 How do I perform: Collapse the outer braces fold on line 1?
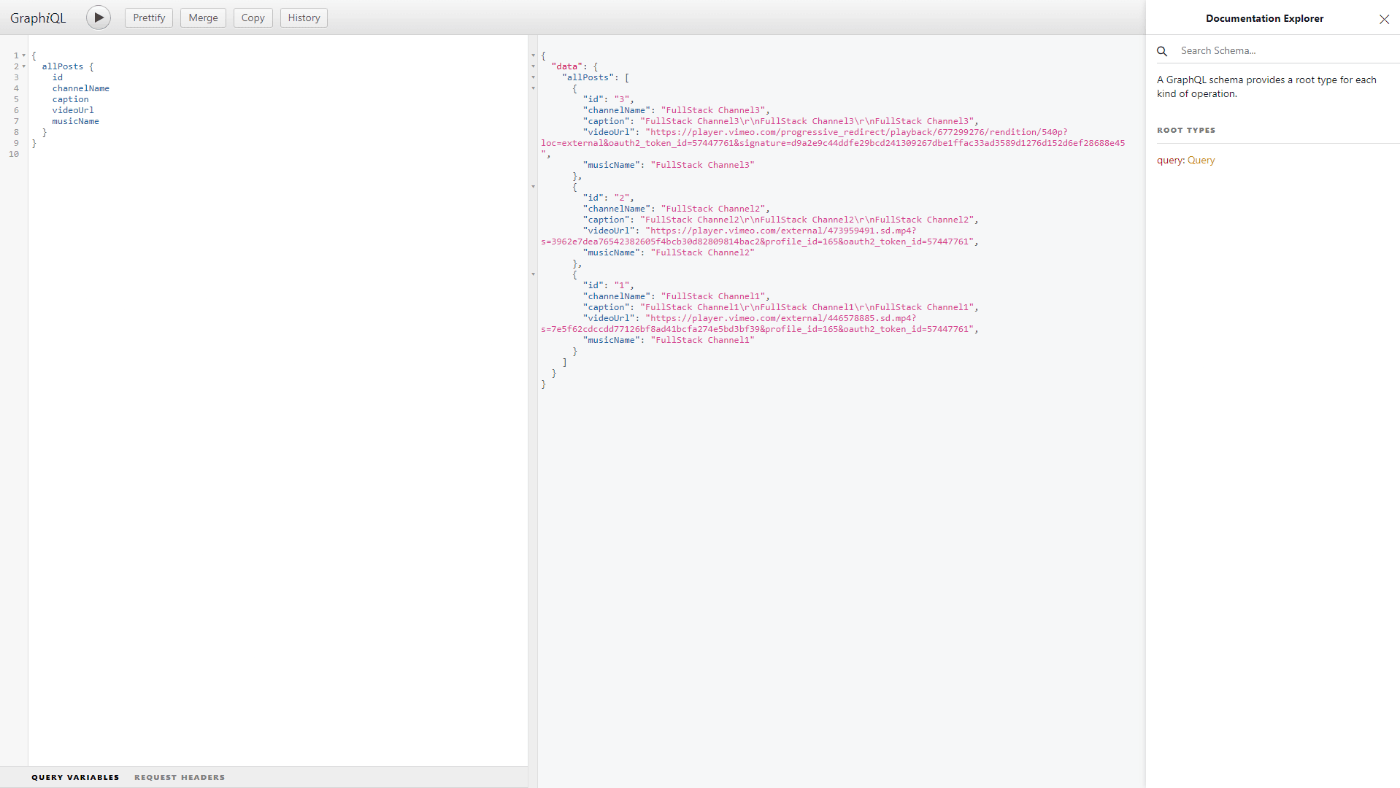click(x=25, y=55)
